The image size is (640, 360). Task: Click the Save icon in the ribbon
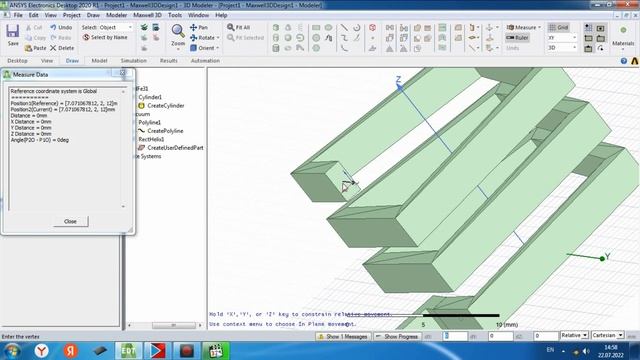[x=13, y=31]
